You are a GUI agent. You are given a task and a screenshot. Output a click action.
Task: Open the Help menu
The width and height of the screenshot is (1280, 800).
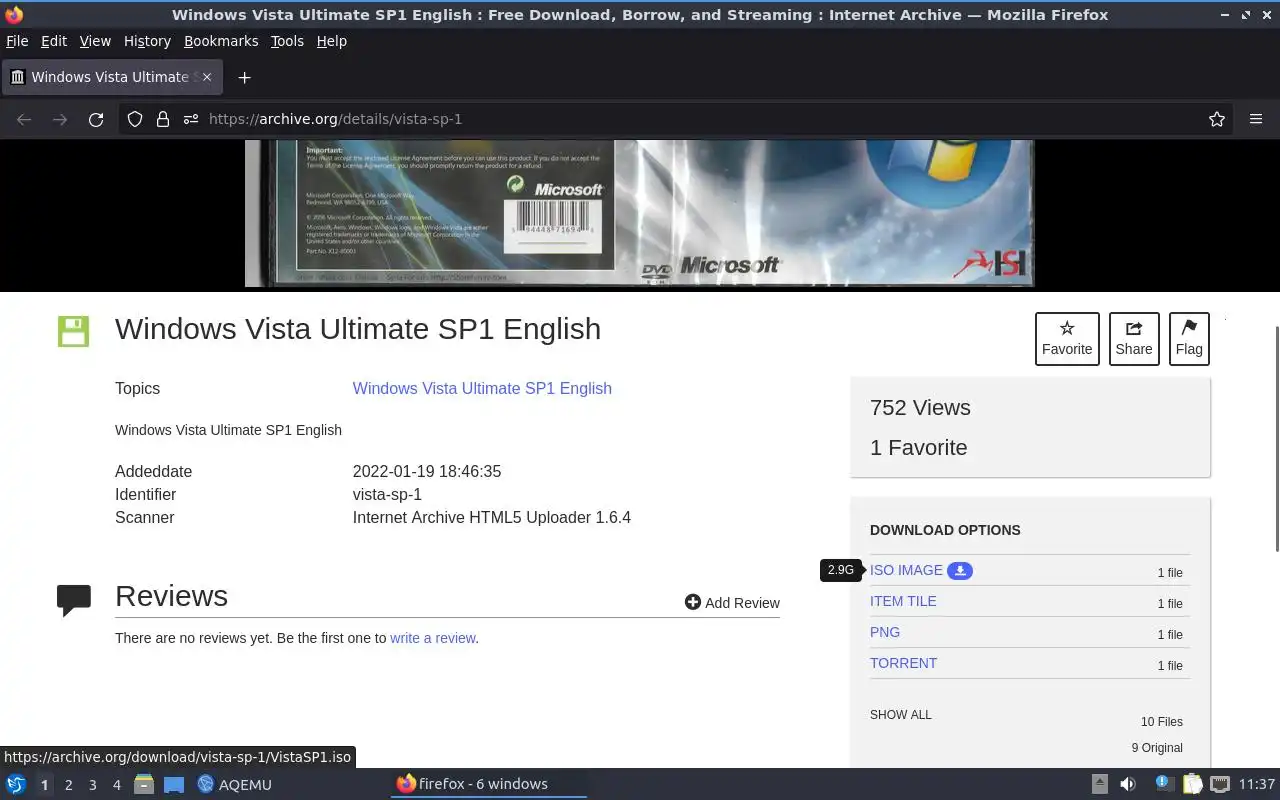point(331,41)
